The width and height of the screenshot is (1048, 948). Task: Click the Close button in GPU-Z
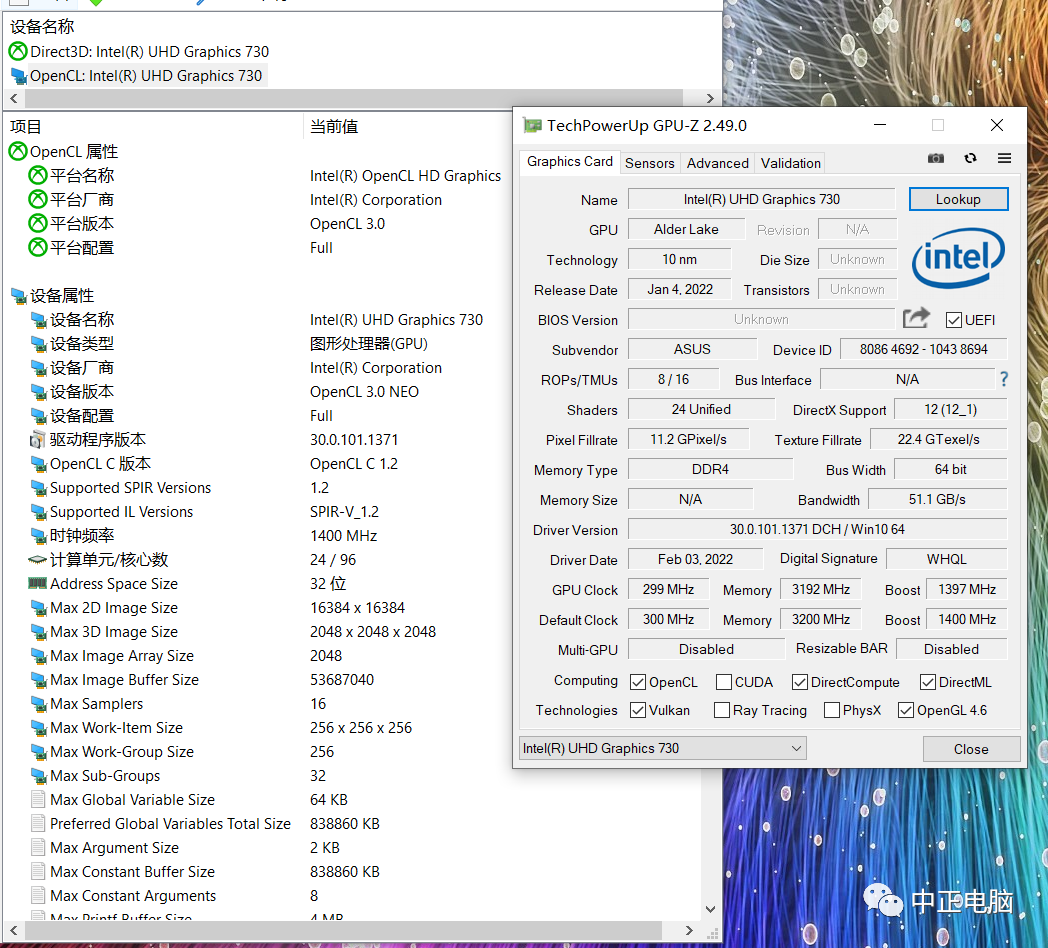click(971, 749)
